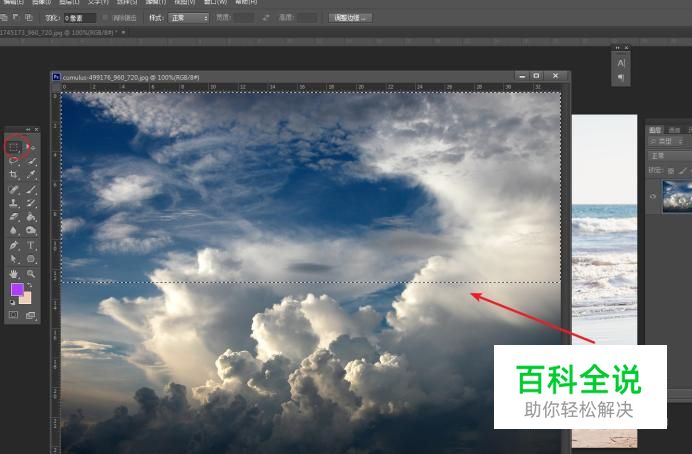Open the purple foreground color picker
This screenshot has height=454, width=692.
coord(17,289)
